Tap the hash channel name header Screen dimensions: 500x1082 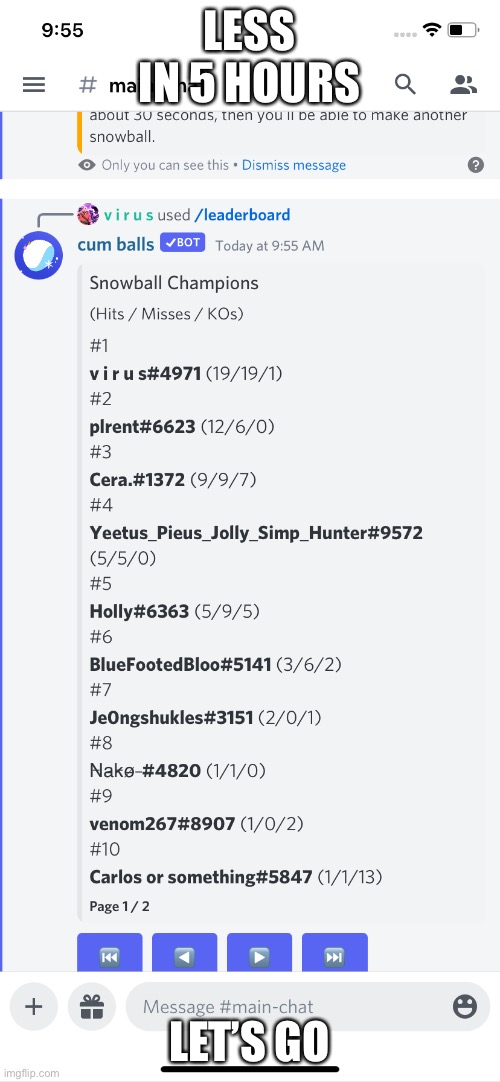(145, 86)
